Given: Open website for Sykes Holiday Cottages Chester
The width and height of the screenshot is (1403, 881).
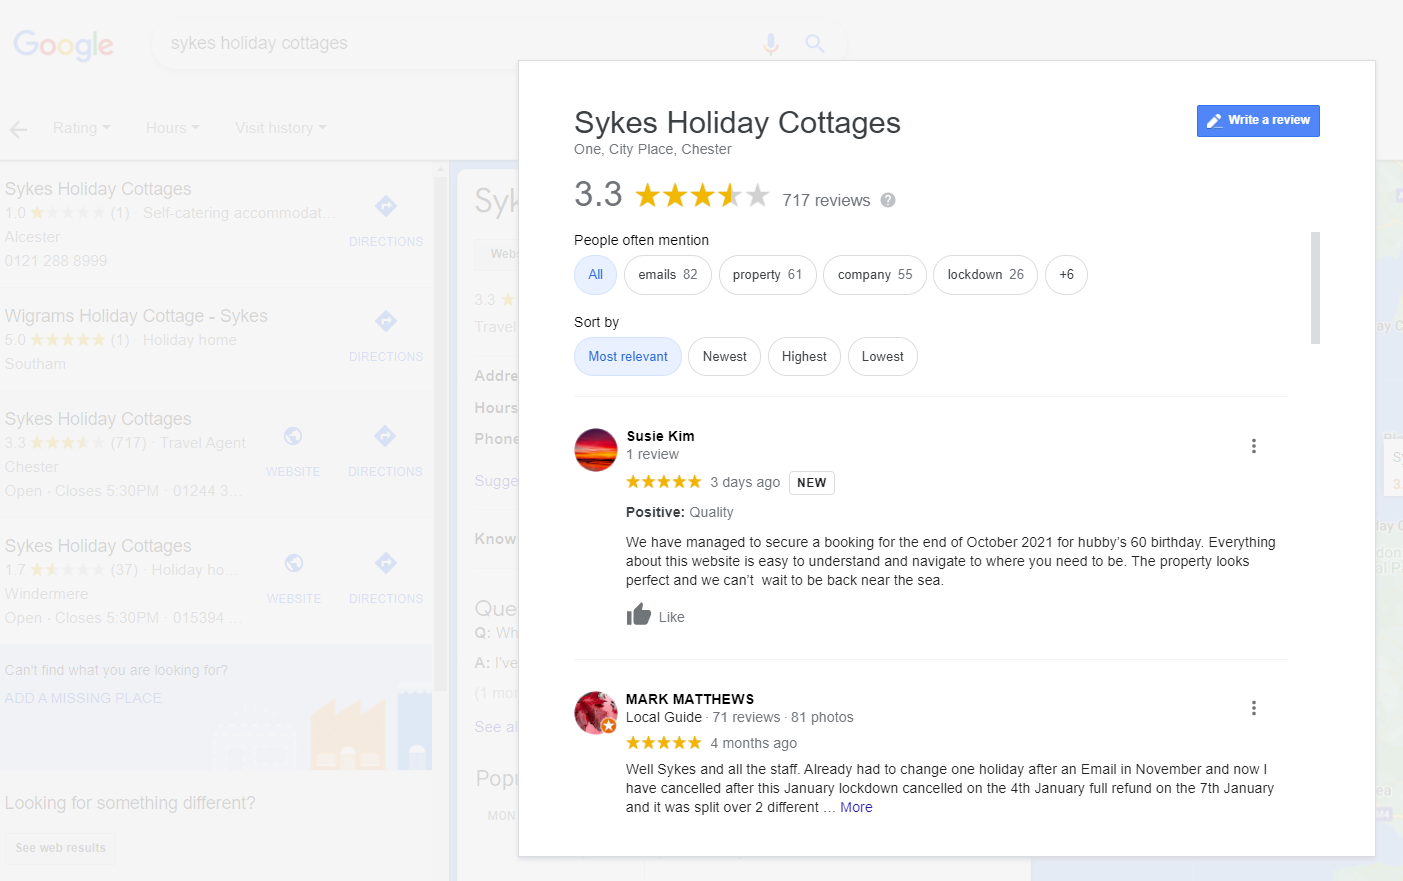Looking at the screenshot, I should click(293, 452).
